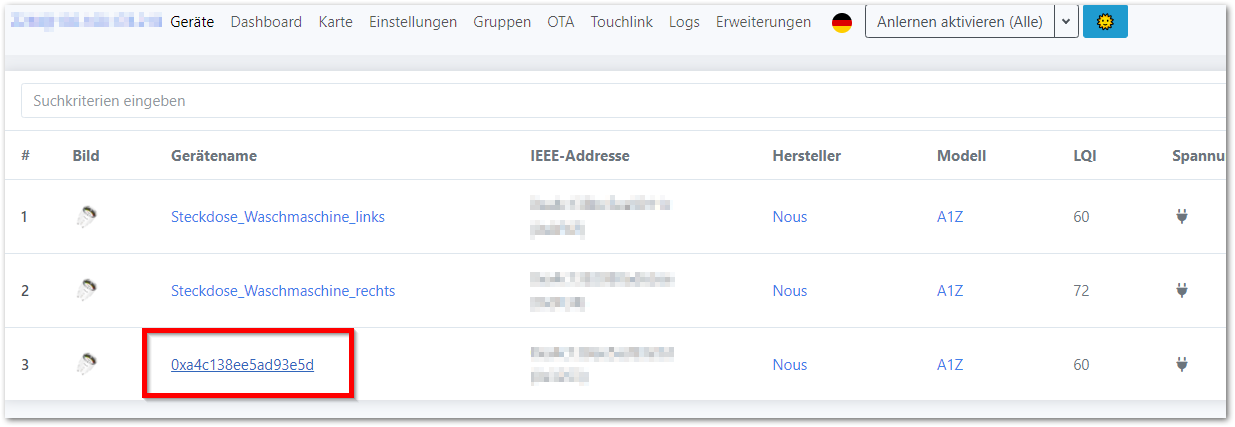Open Steckdose_Waschmaschine_links device link
Image resolution: width=1235 pixels, height=427 pixels.
[277, 217]
